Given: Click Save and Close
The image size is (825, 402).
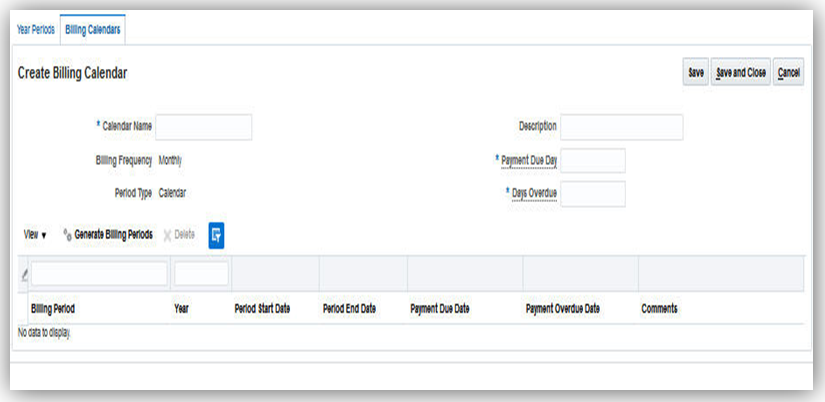Looking at the screenshot, I should [x=741, y=73].
